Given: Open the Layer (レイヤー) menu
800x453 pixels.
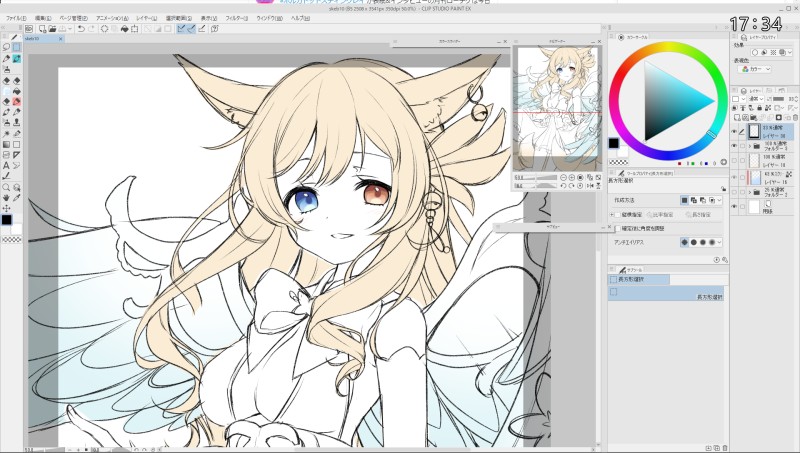Looking at the screenshot, I should pyautogui.click(x=147, y=18).
